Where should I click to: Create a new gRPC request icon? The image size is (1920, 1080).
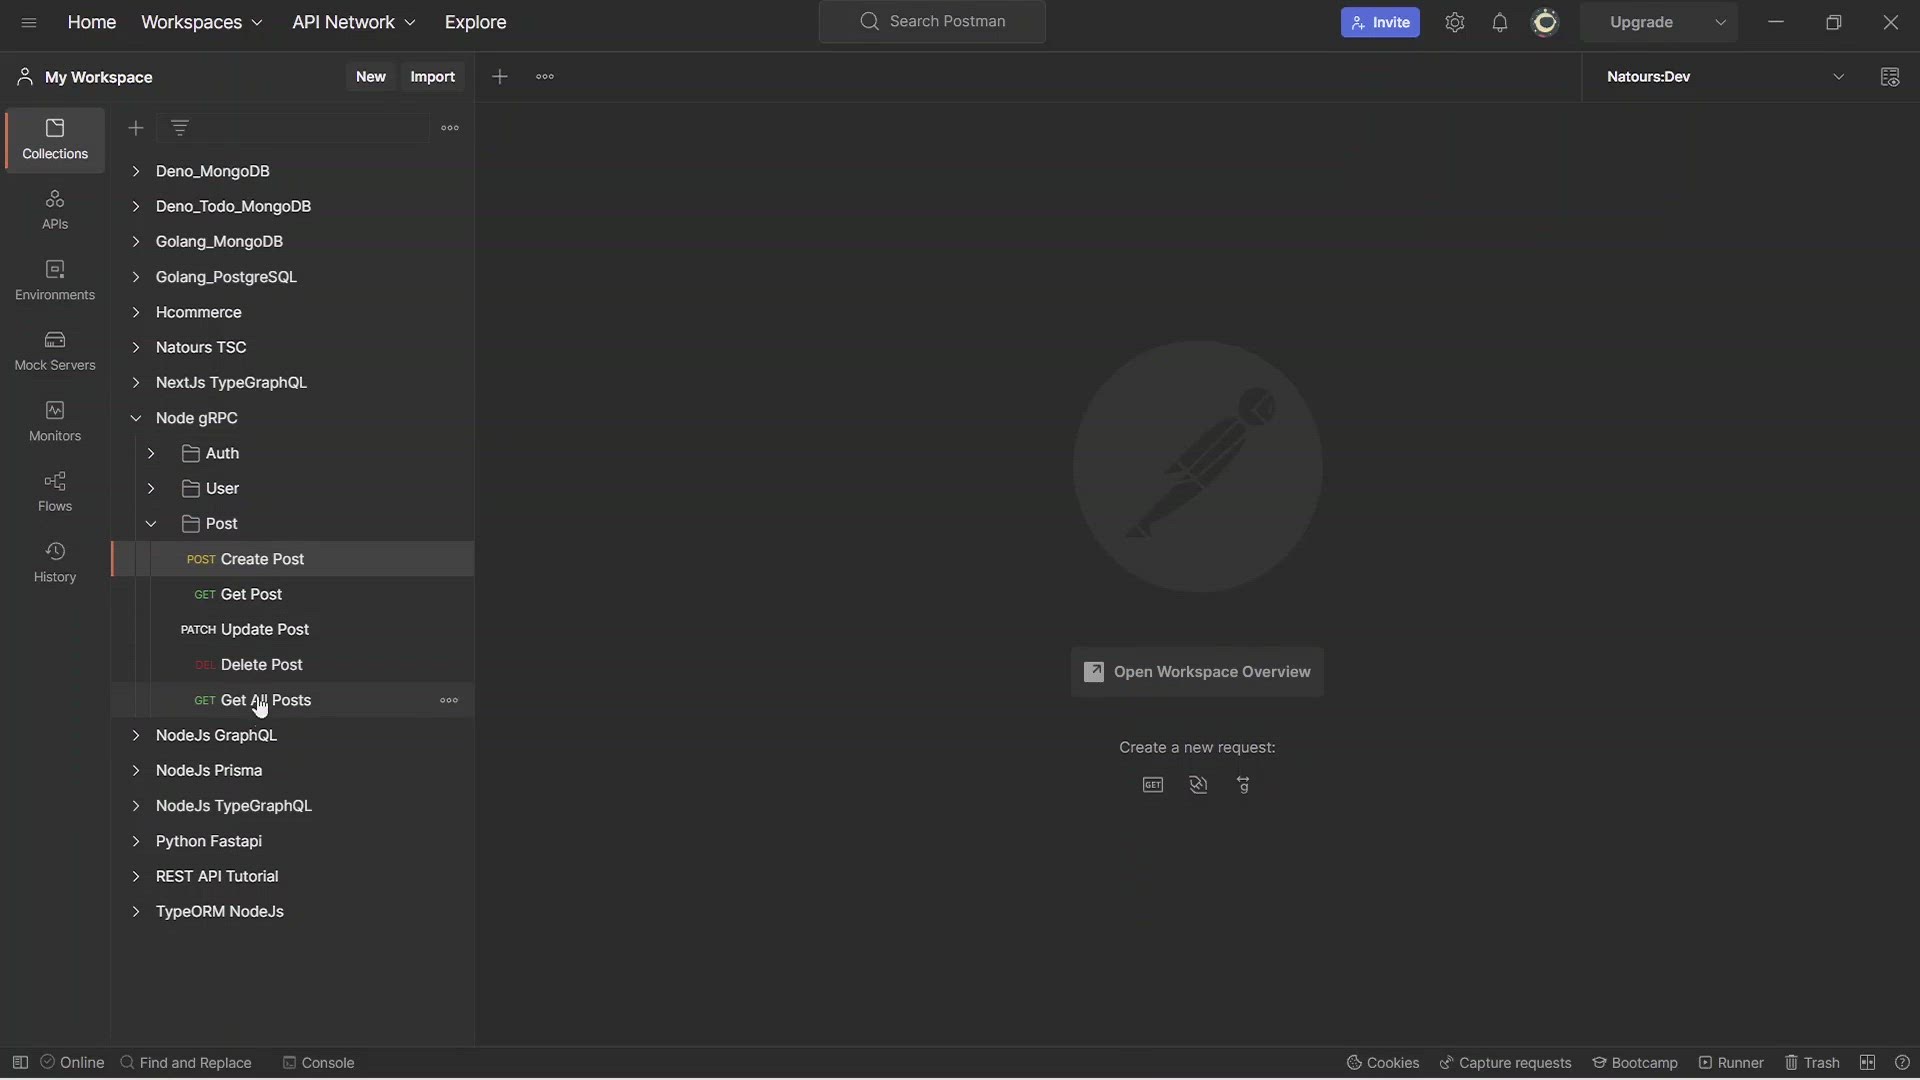click(1244, 785)
